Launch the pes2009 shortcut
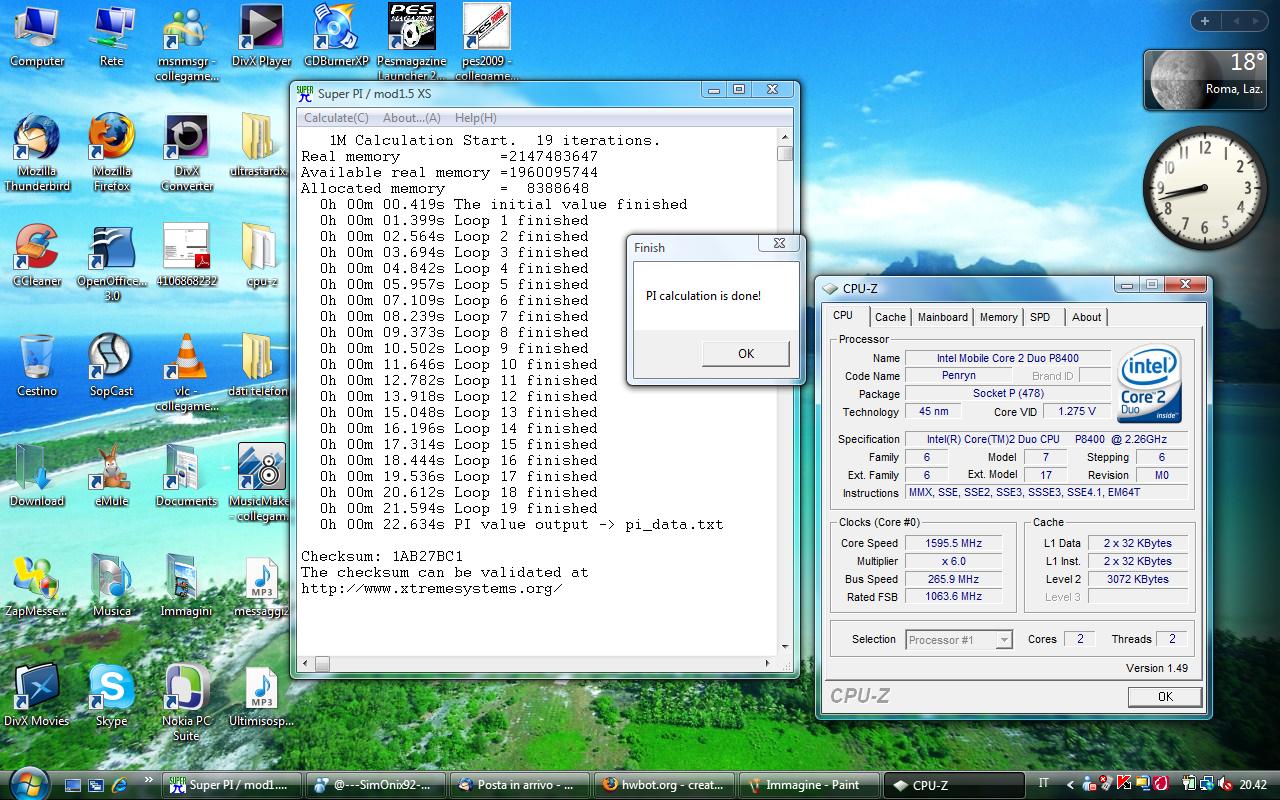This screenshot has width=1280, height=800. (x=486, y=42)
